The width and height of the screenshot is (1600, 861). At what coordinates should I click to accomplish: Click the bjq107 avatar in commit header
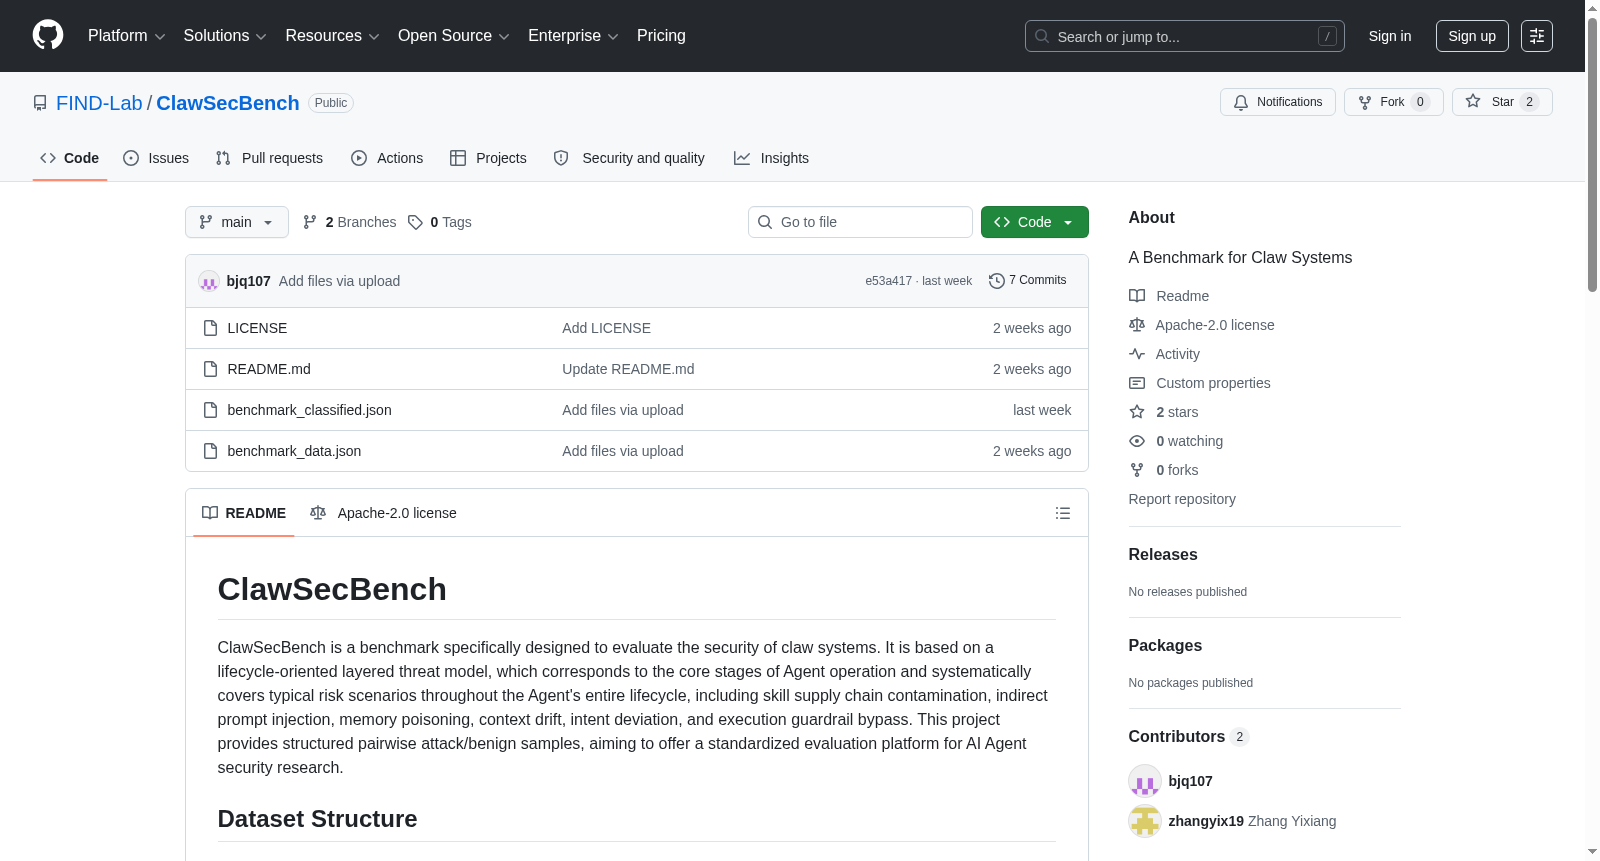coord(209,281)
